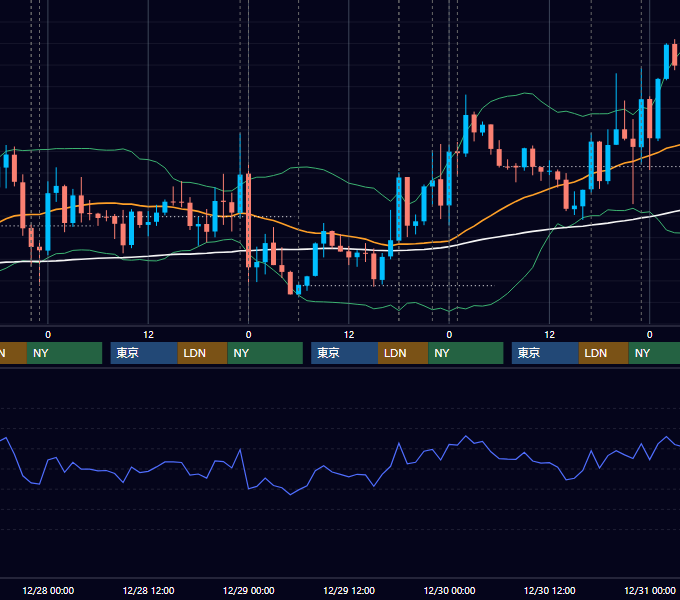
Task: Select the 東京 session block for 12/30
Action: [545, 353]
